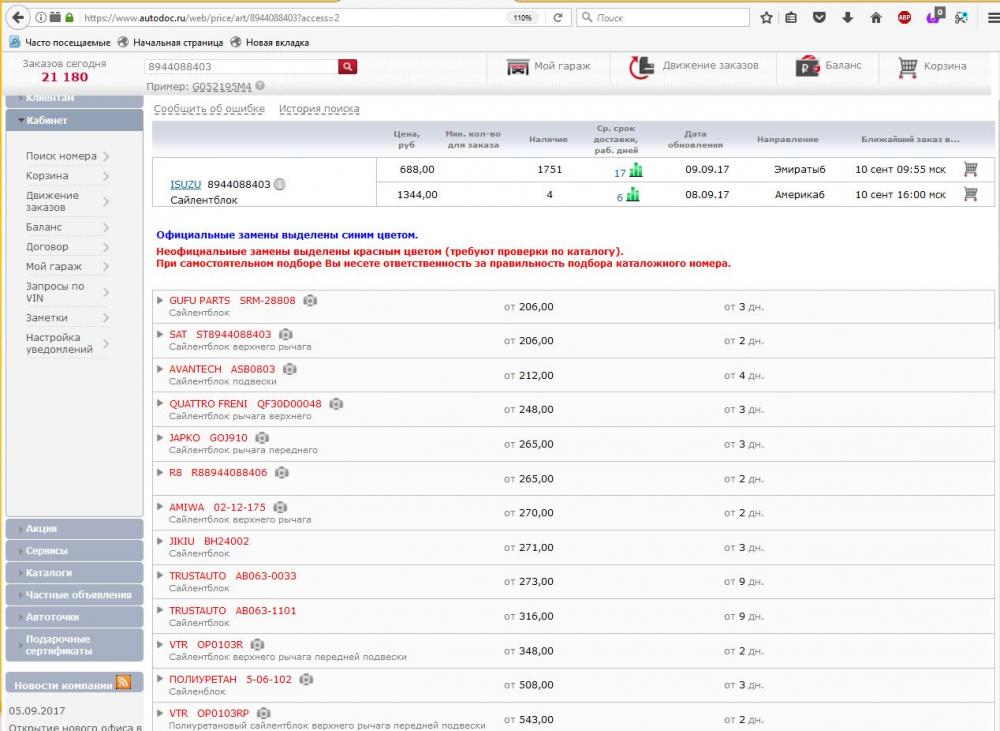
Task: Open photo icon for GUFU PARTS SRM-28808
Action: click(310, 300)
